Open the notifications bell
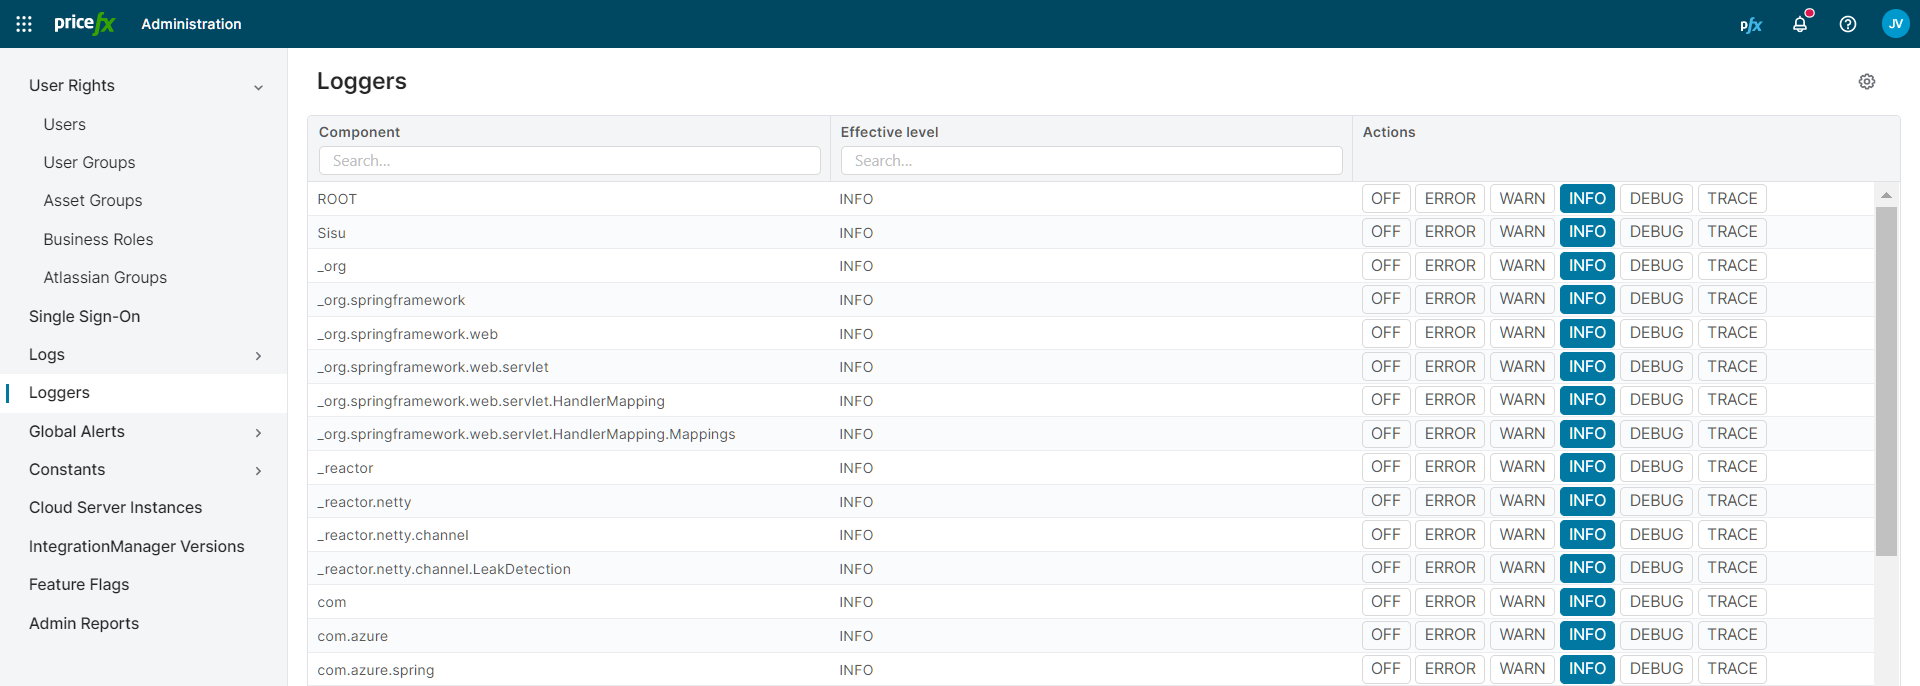The width and height of the screenshot is (1920, 686). coord(1800,24)
